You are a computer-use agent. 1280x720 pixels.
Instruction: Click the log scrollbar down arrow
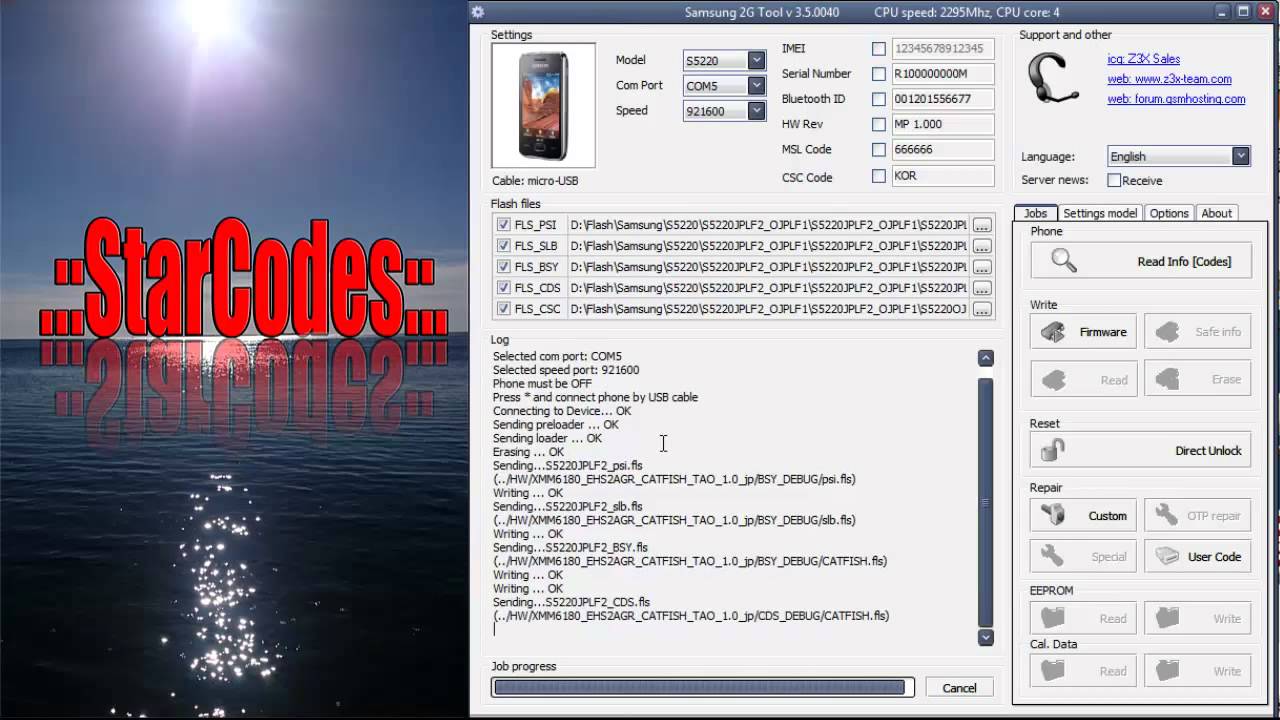986,637
